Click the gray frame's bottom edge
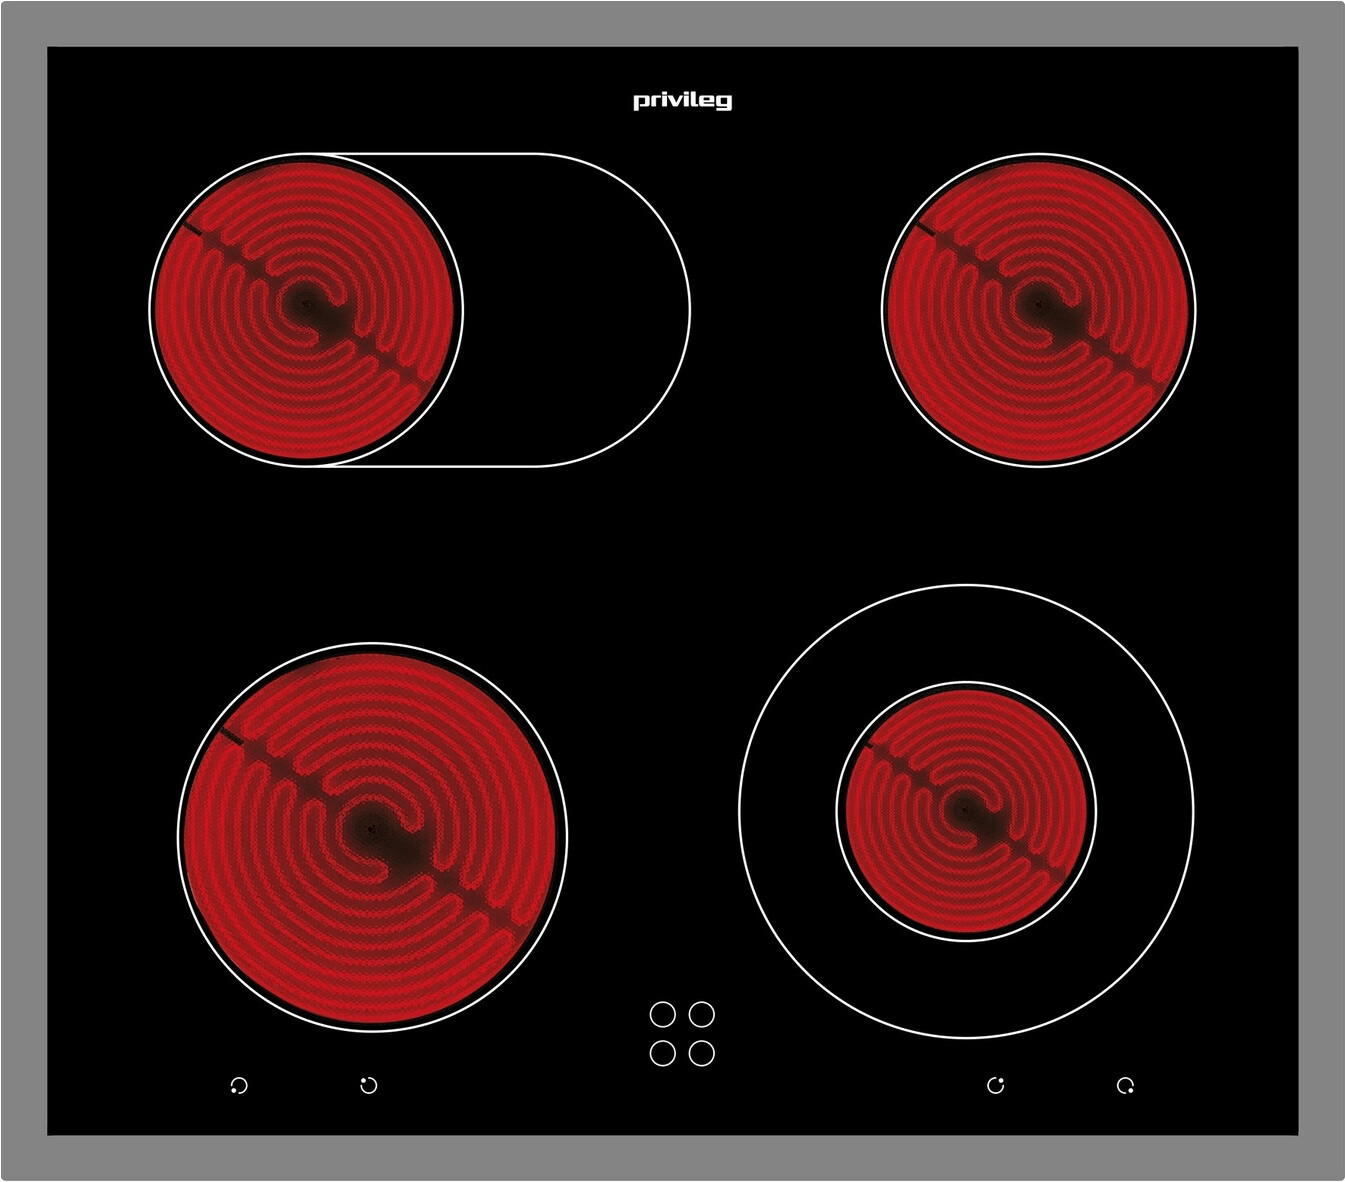Viewport: 1345px width, 1182px height. (672, 1158)
